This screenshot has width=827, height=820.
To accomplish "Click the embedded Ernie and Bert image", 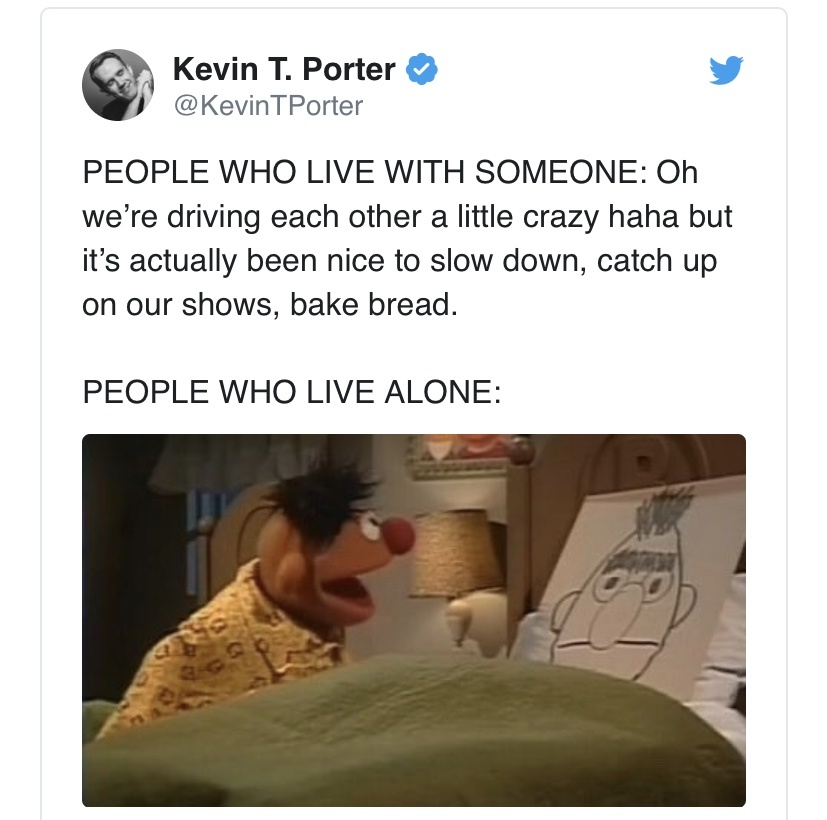I will pyautogui.click(x=414, y=620).
